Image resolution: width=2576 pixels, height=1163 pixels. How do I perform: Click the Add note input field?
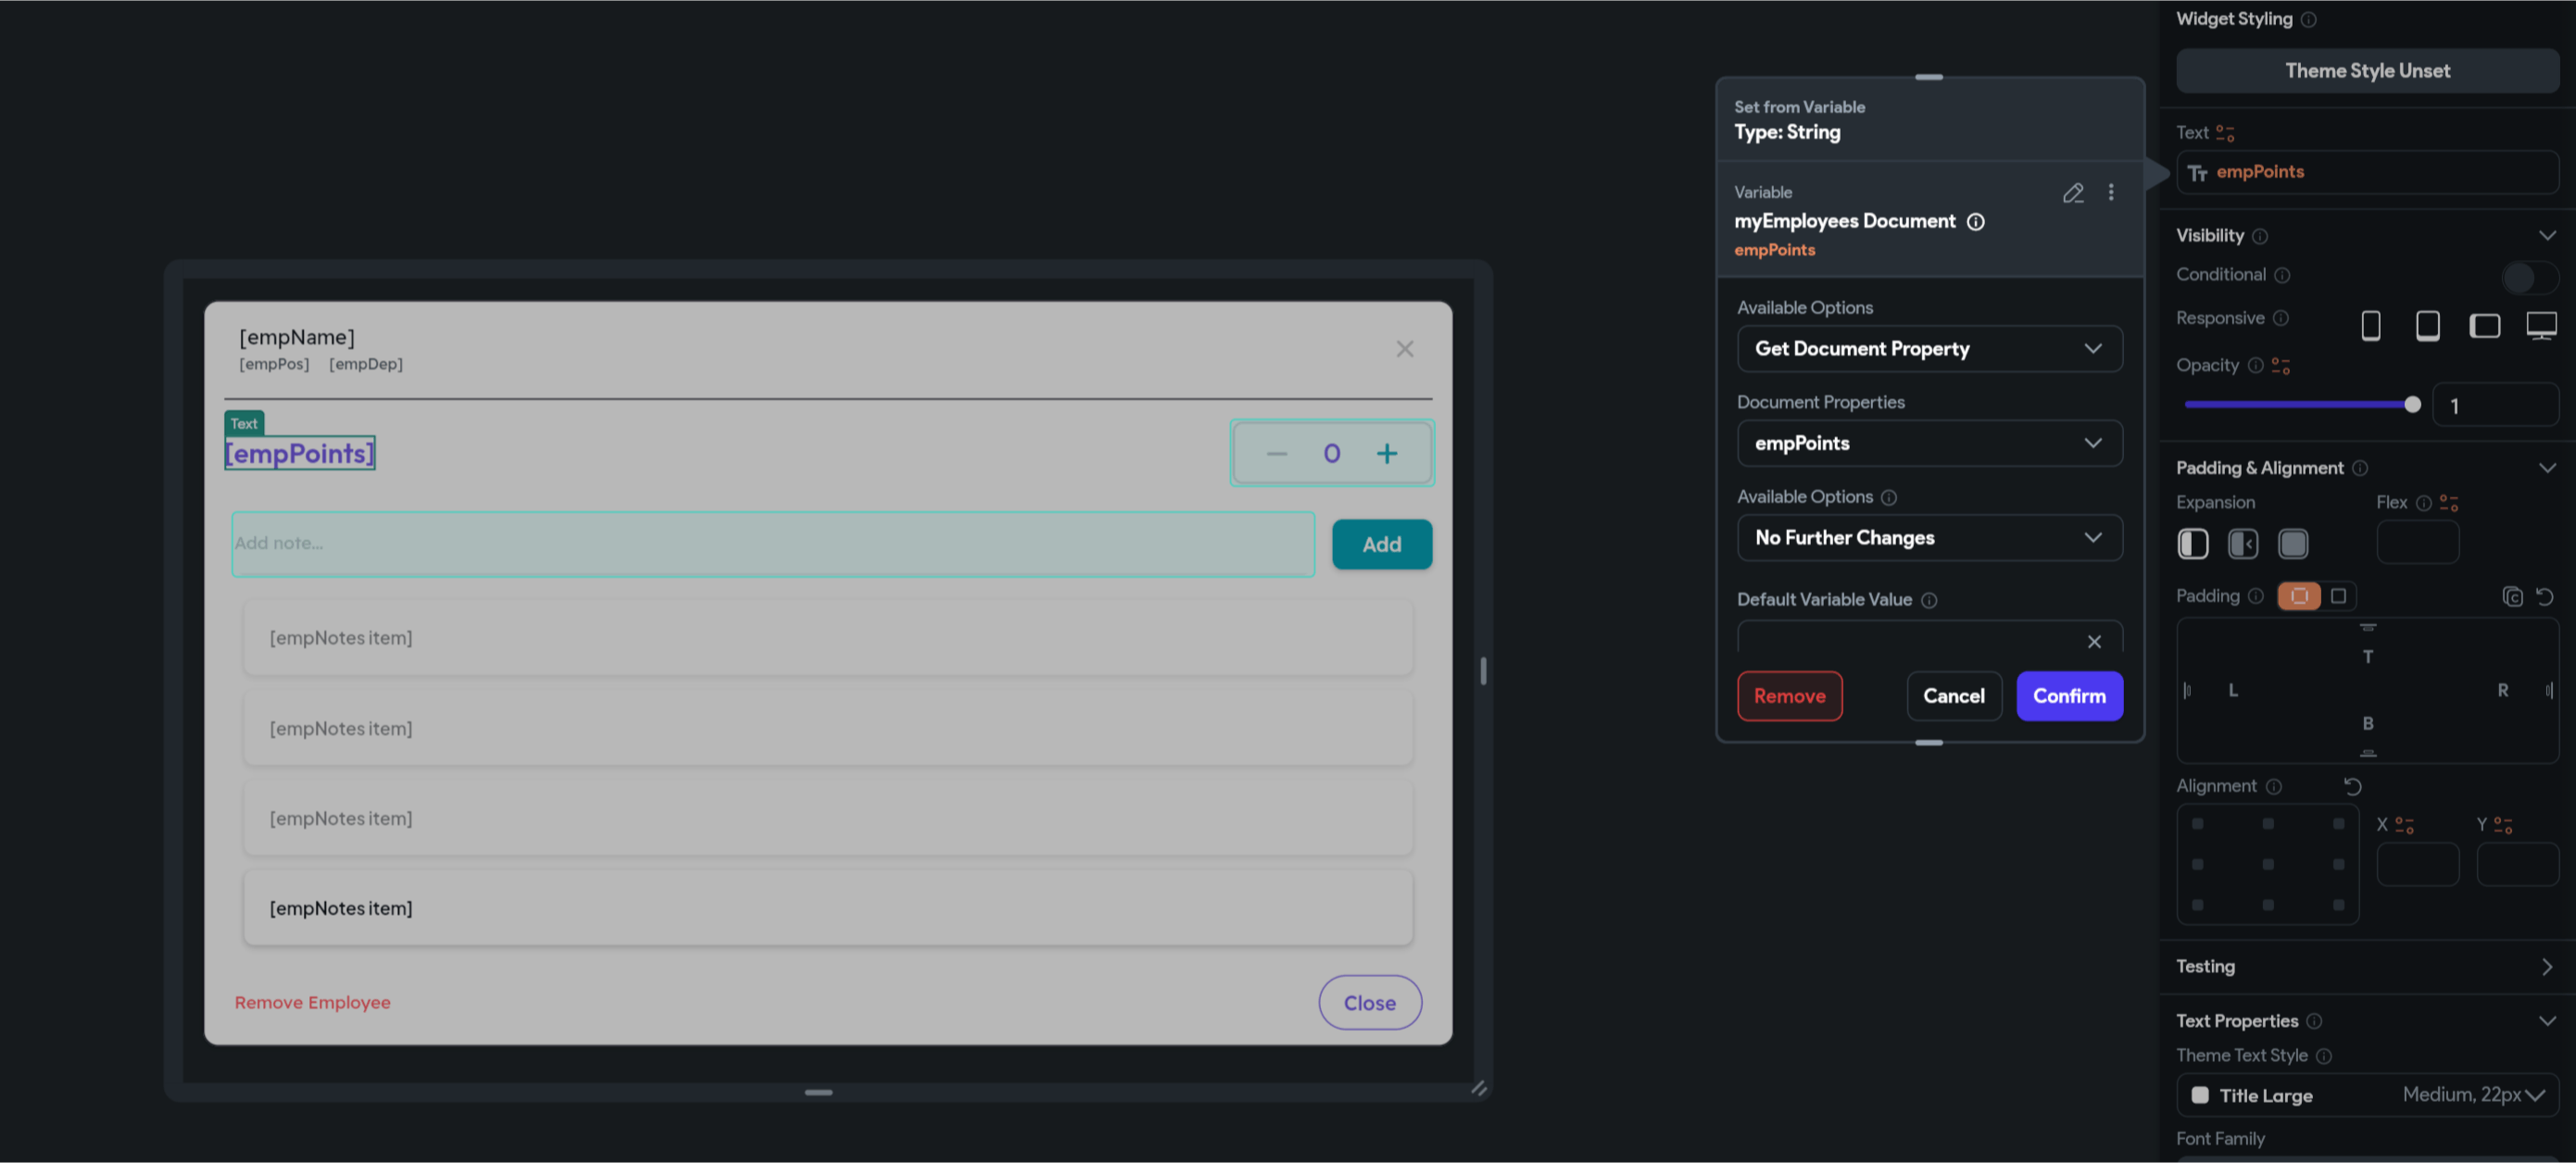[x=770, y=543]
